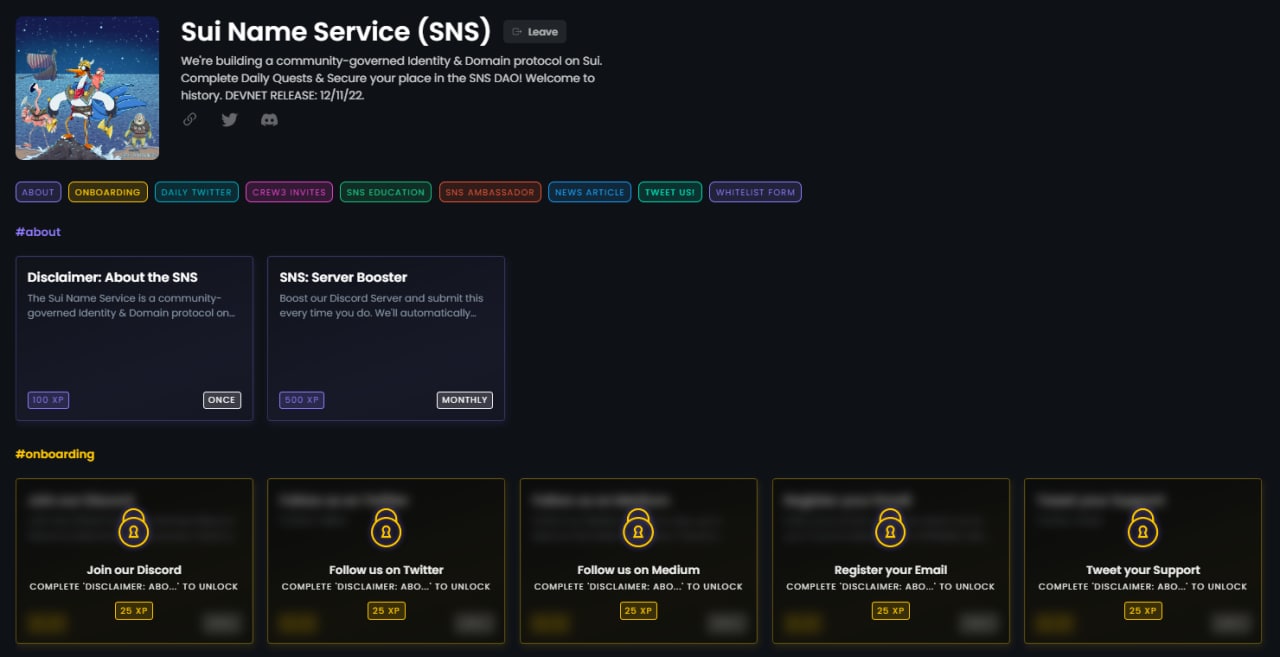The image size is (1280, 657).
Task: Click 25 XP badge on Follow us on Medium
Action: click(638, 610)
